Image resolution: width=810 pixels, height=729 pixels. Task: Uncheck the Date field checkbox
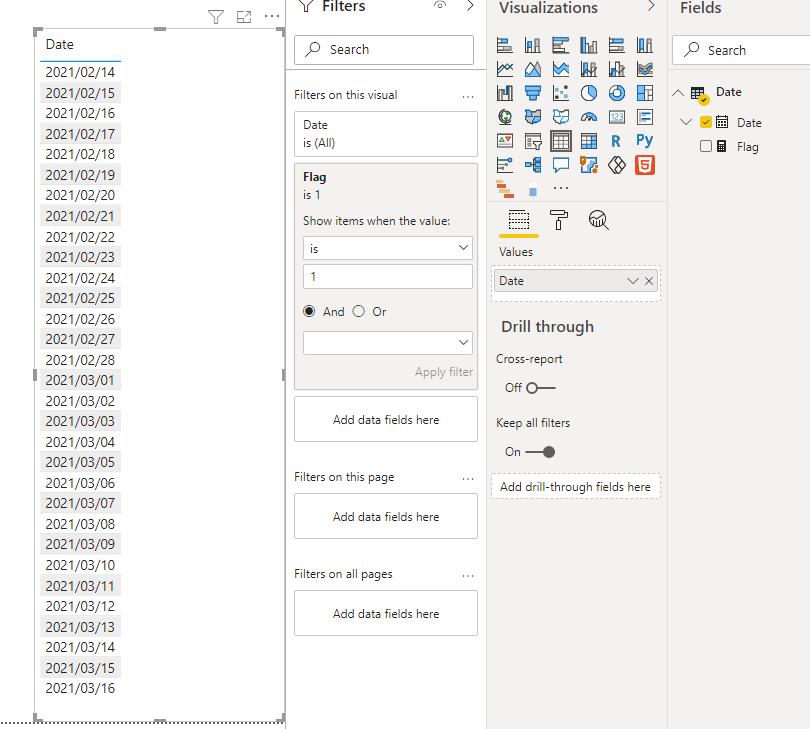[706, 122]
